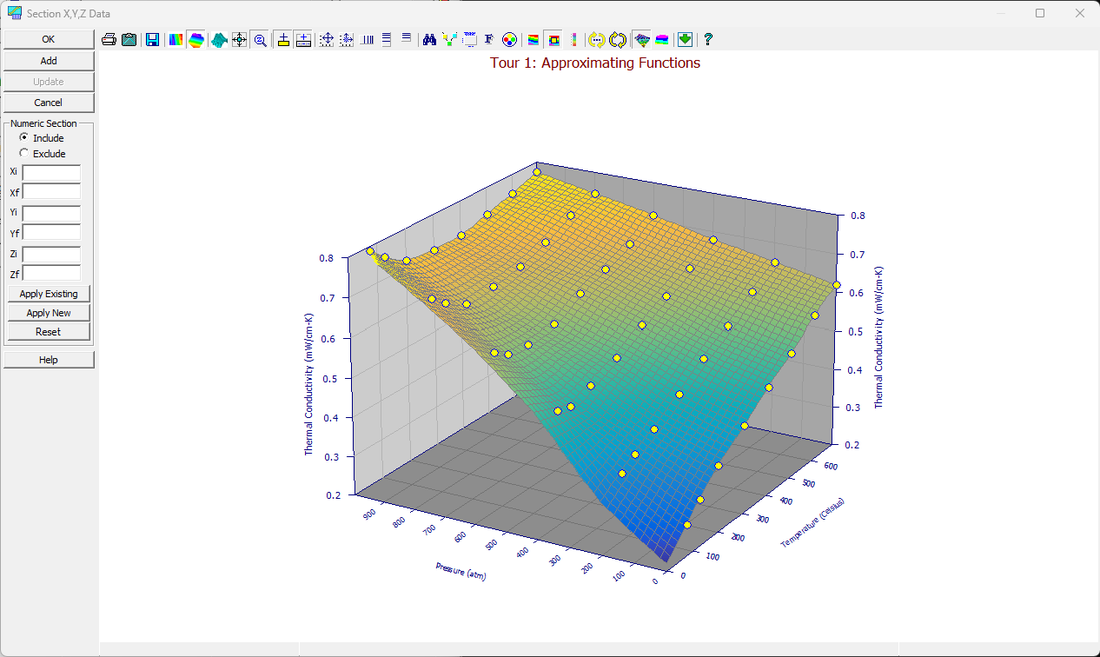
Task: Click the bold F font icon
Action: point(489,40)
